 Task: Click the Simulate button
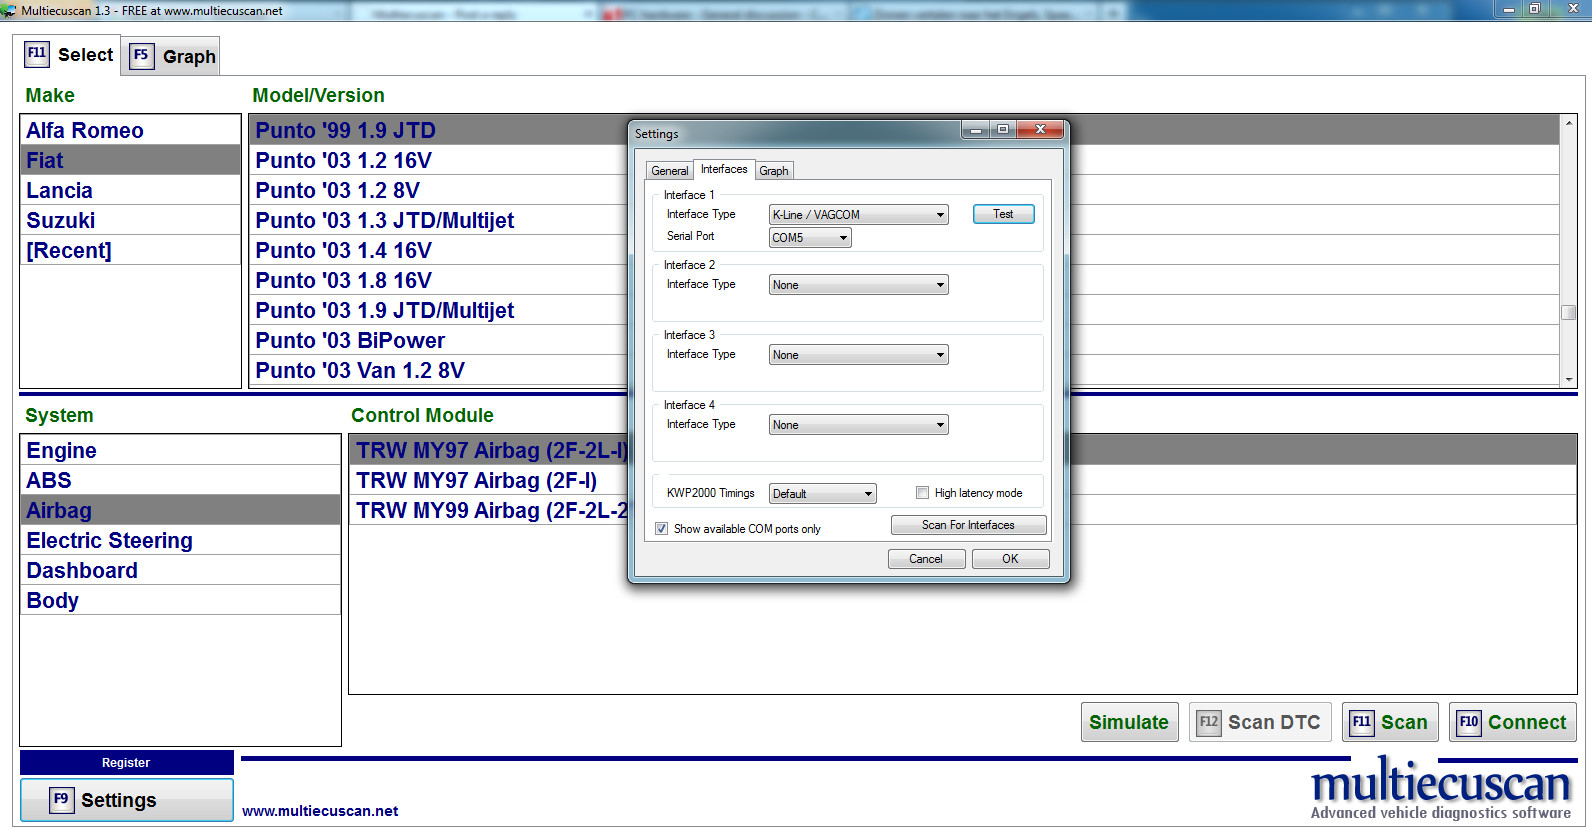1129,722
